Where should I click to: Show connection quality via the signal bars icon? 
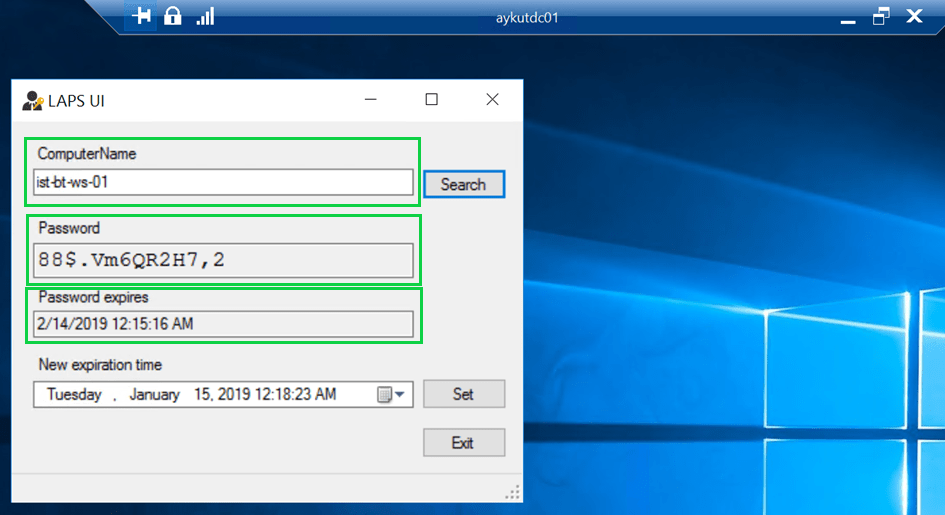205,16
